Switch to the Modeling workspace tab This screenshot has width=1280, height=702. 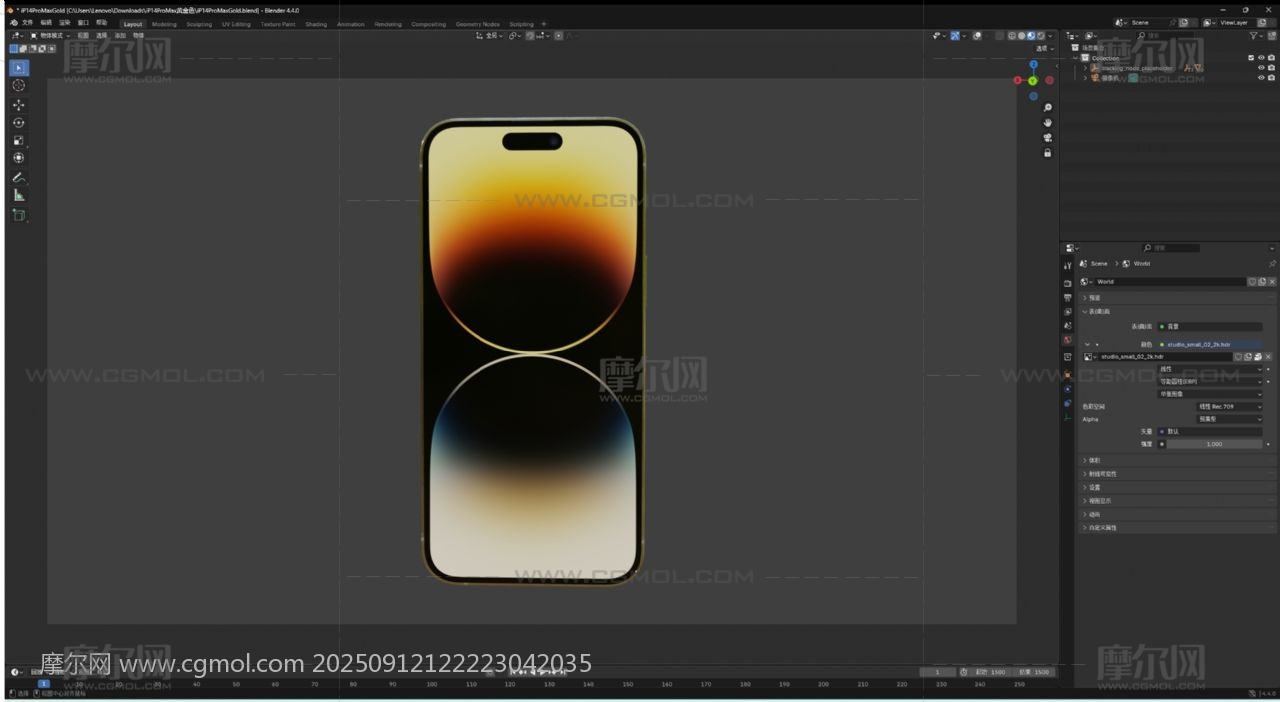point(164,24)
